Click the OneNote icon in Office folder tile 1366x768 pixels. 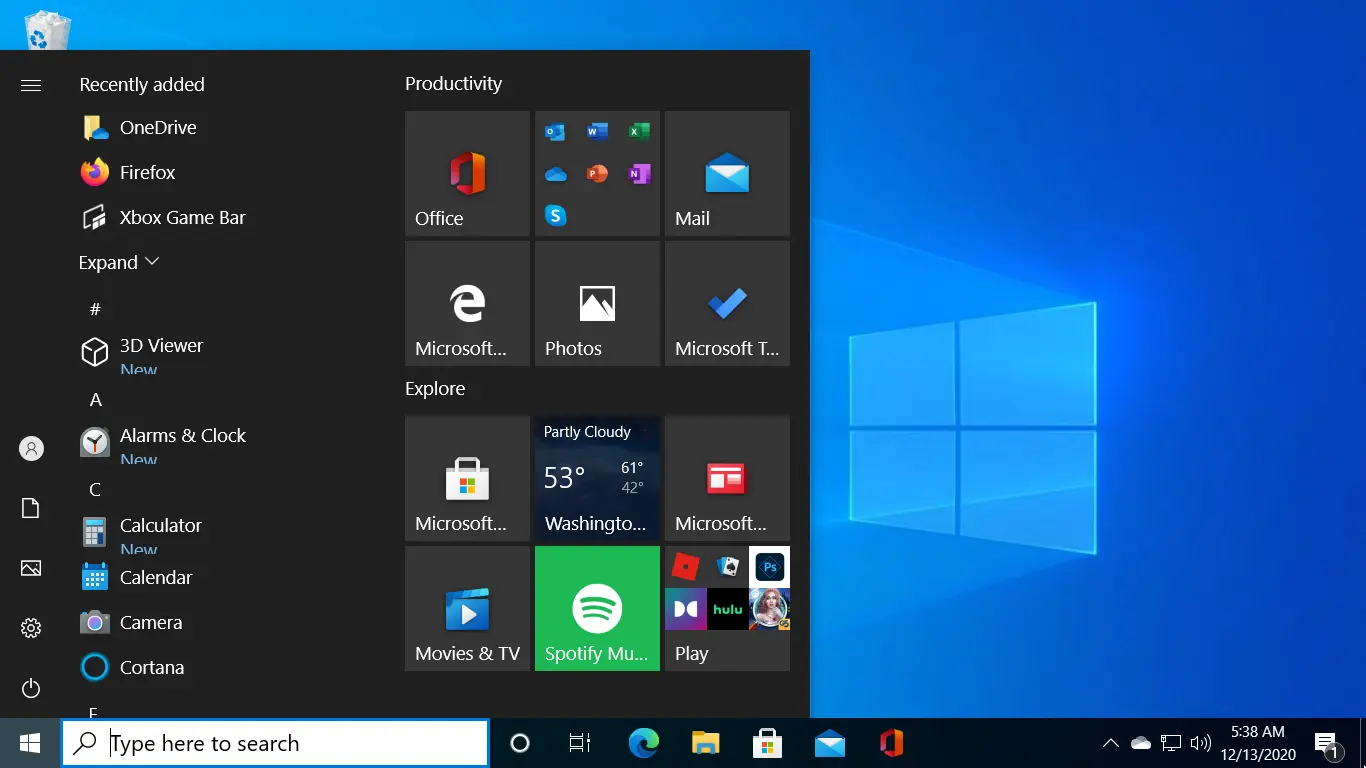click(639, 174)
